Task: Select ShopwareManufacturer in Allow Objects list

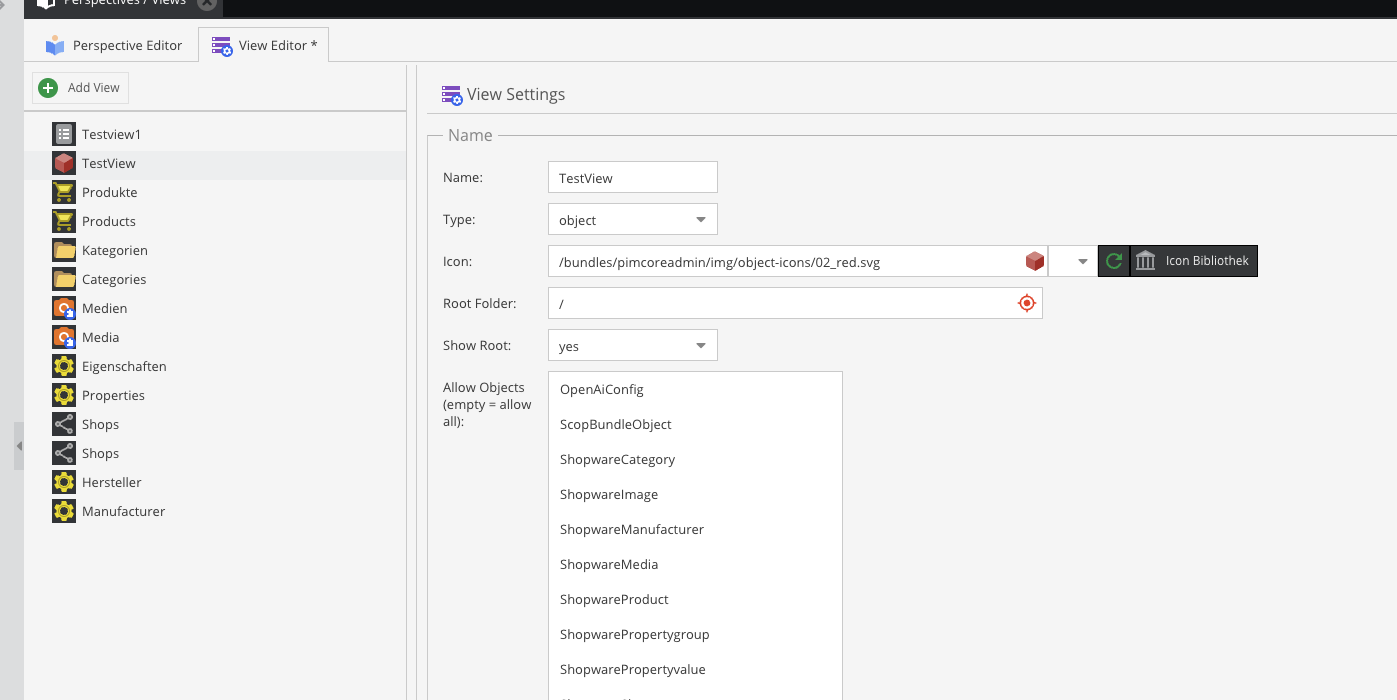Action: coord(695,529)
